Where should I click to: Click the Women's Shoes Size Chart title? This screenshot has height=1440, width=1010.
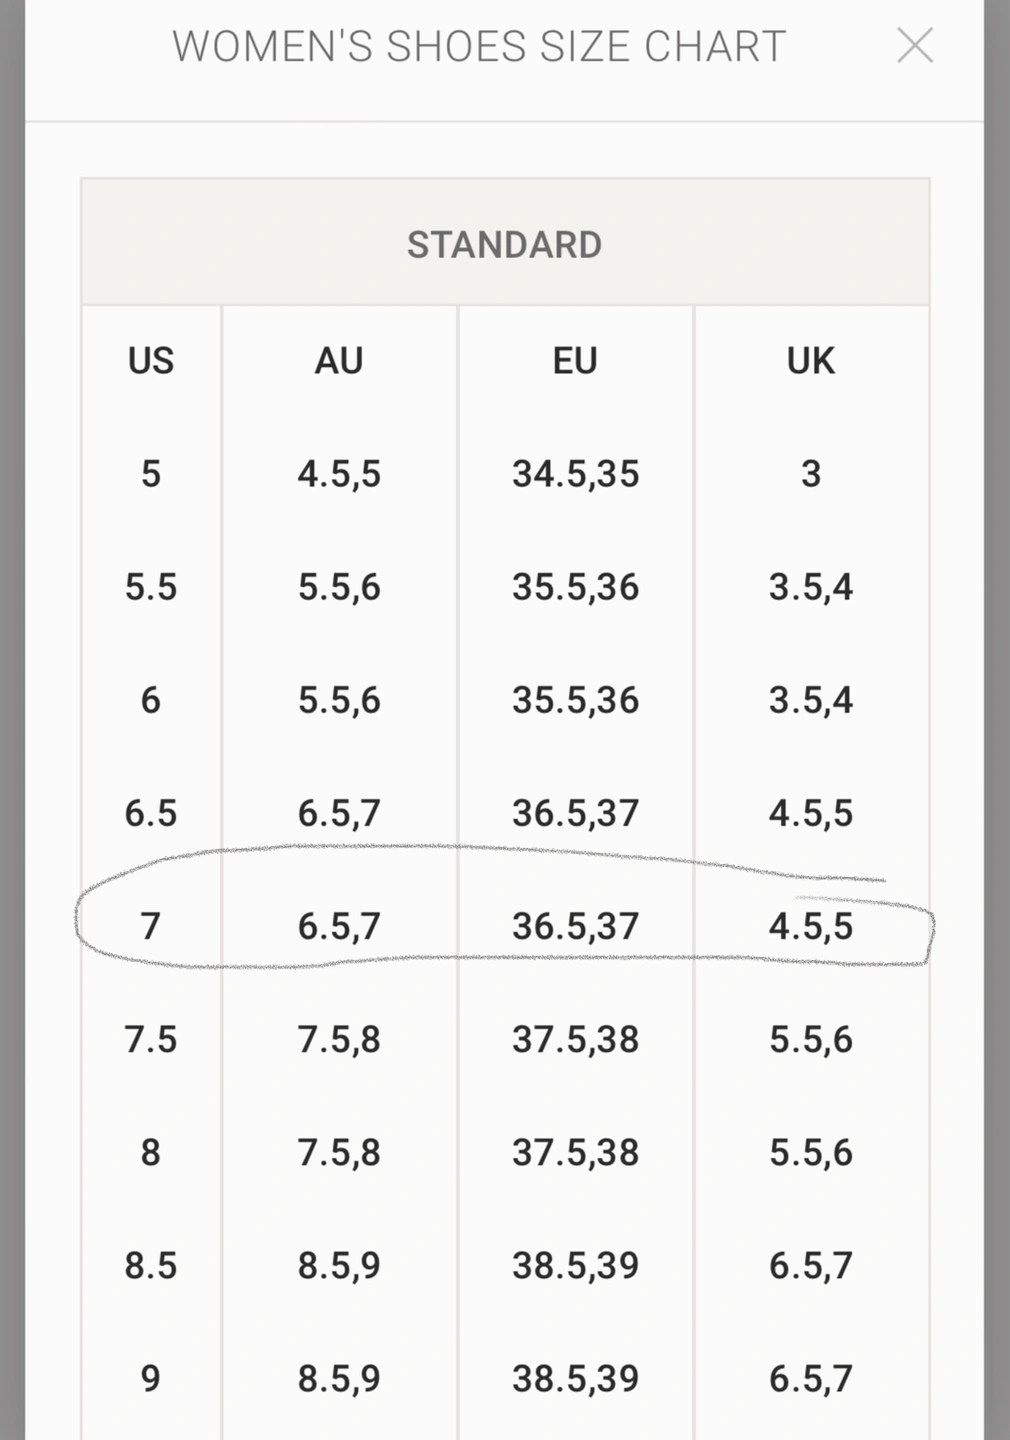click(479, 46)
